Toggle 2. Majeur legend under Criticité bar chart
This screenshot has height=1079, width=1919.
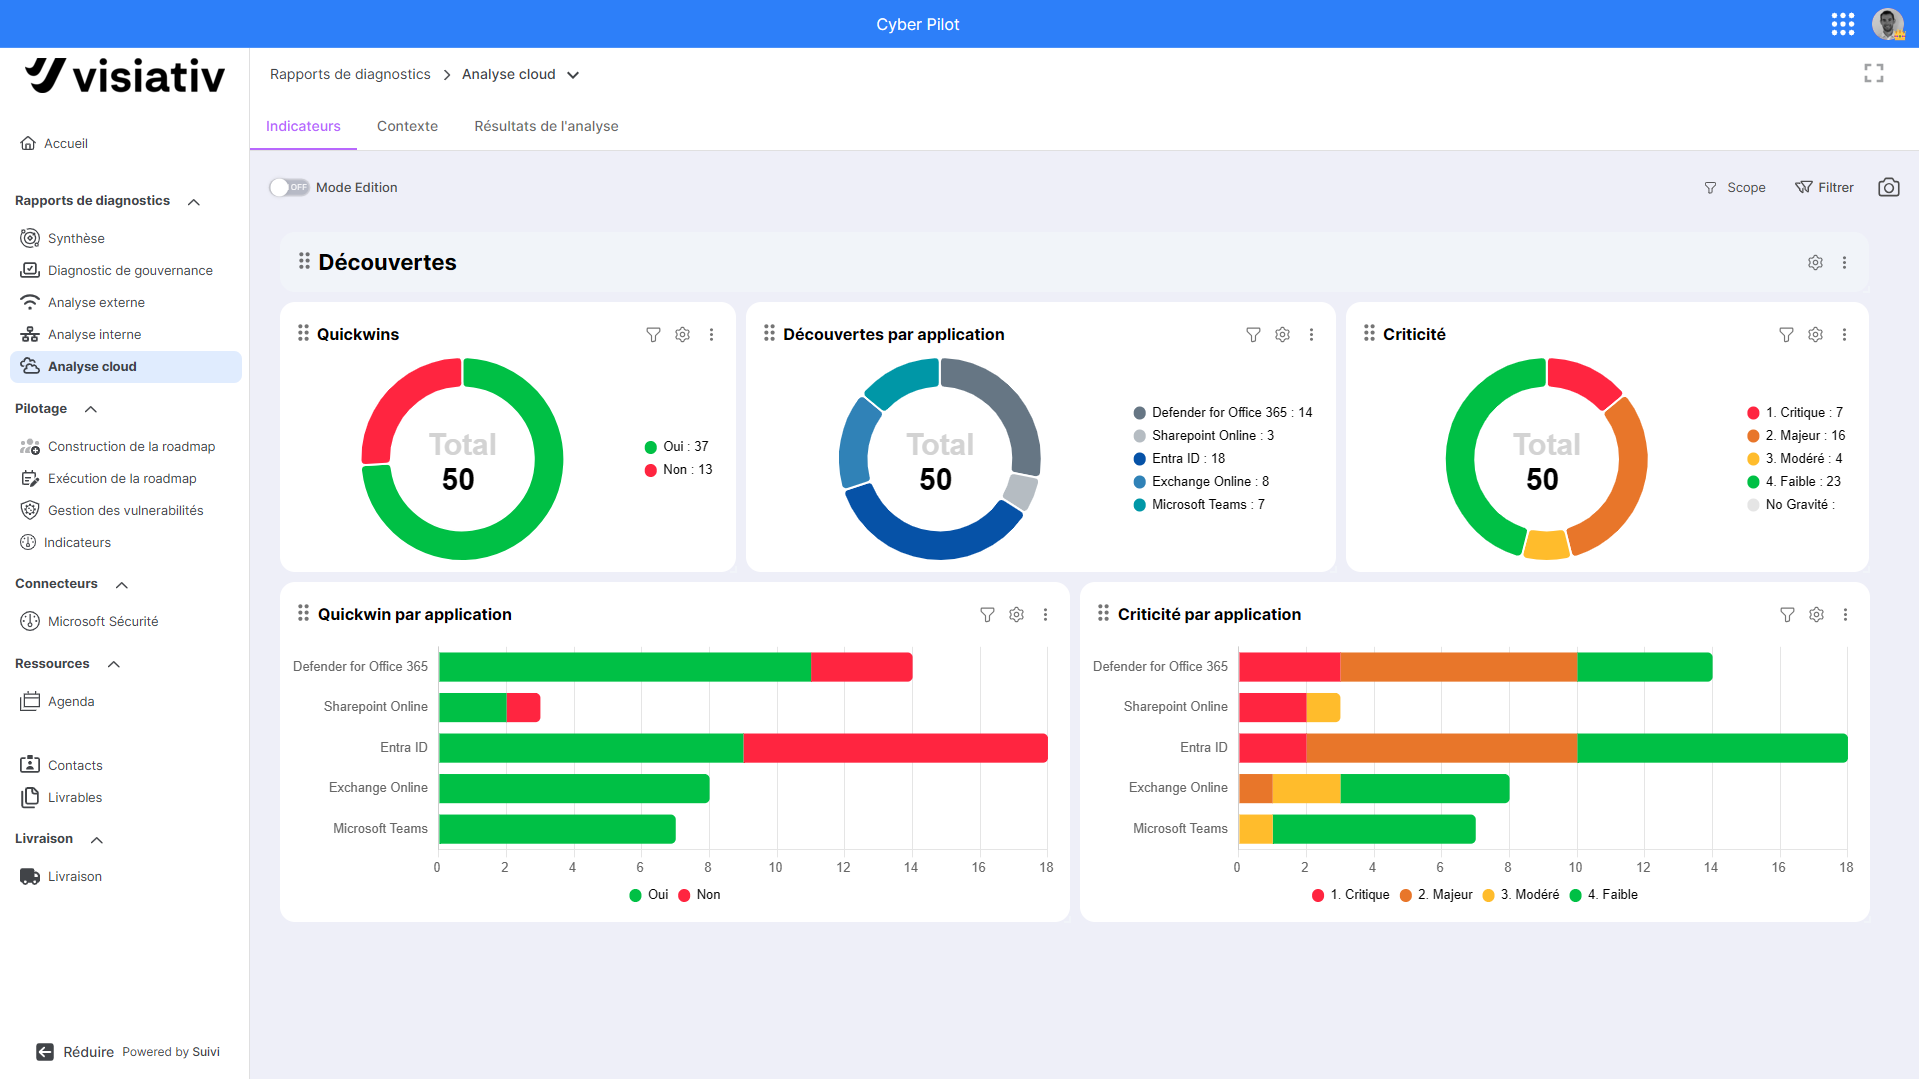pos(1436,895)
